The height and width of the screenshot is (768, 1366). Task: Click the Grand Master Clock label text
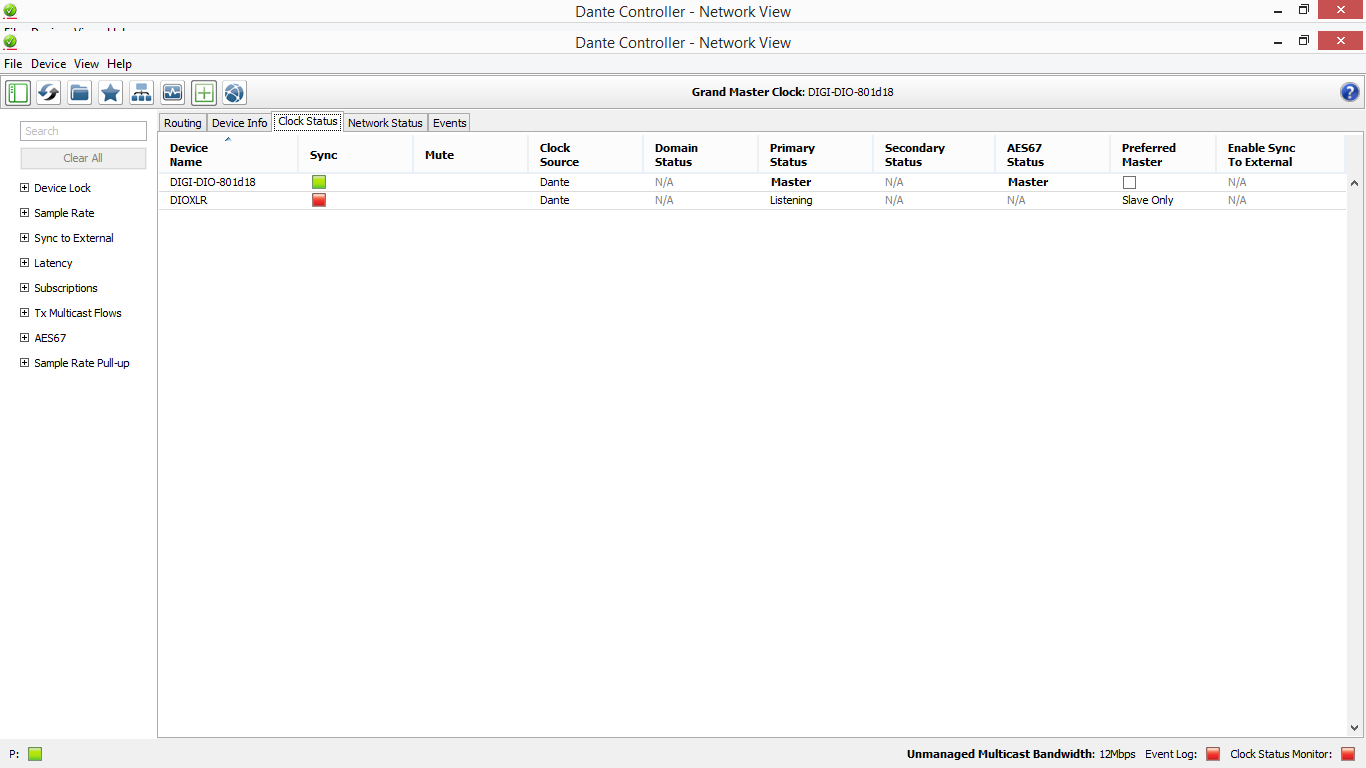748,92
